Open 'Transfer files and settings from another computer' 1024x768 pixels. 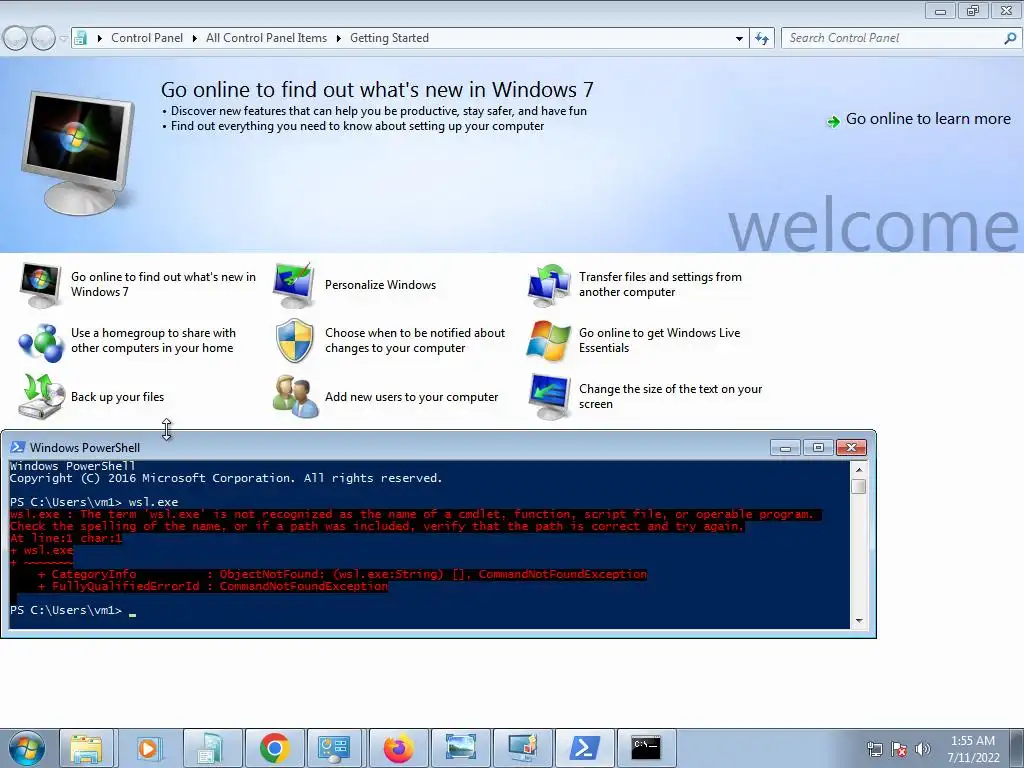[660, 284]
